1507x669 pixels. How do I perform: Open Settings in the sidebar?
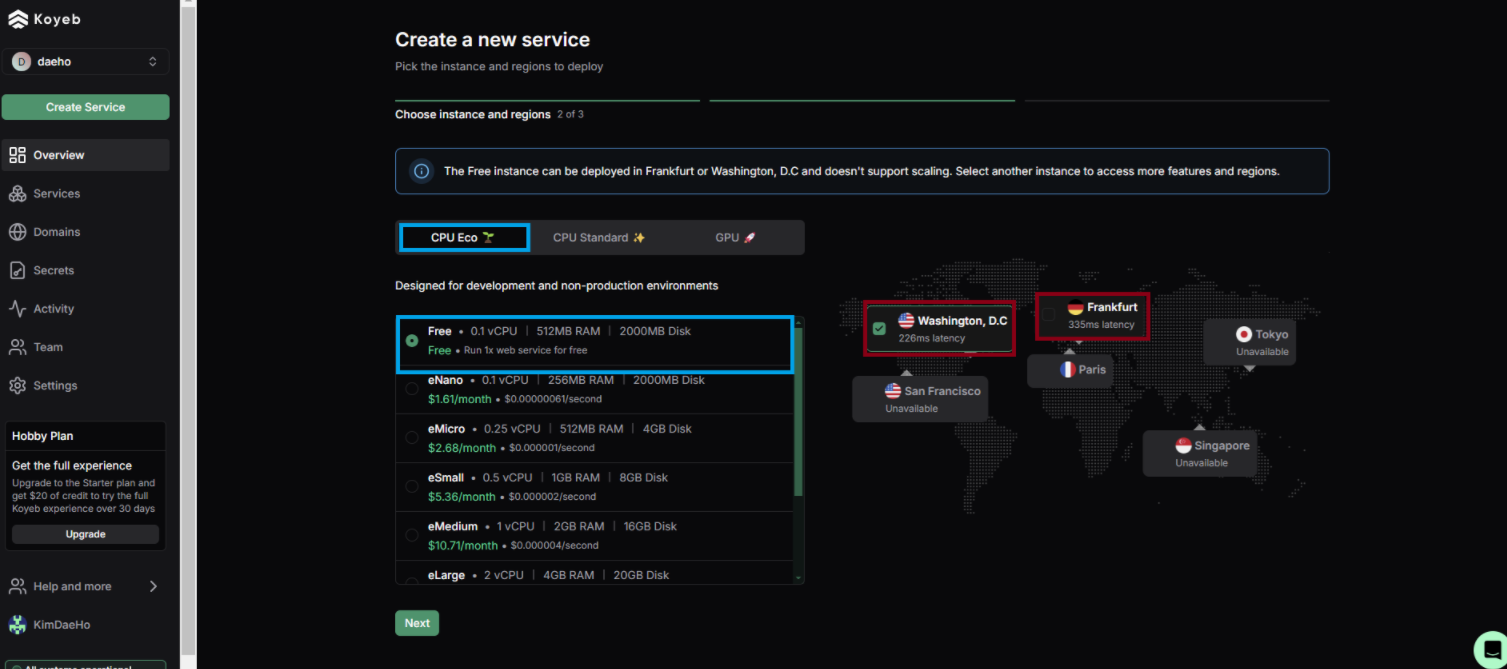[x=85, y=385]
